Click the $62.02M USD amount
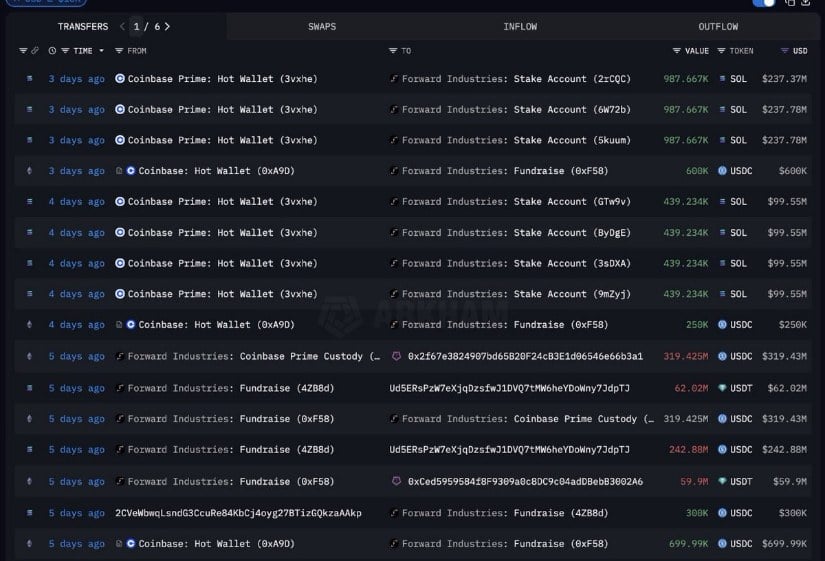The image size is (825, 561). tap(787, 388)
